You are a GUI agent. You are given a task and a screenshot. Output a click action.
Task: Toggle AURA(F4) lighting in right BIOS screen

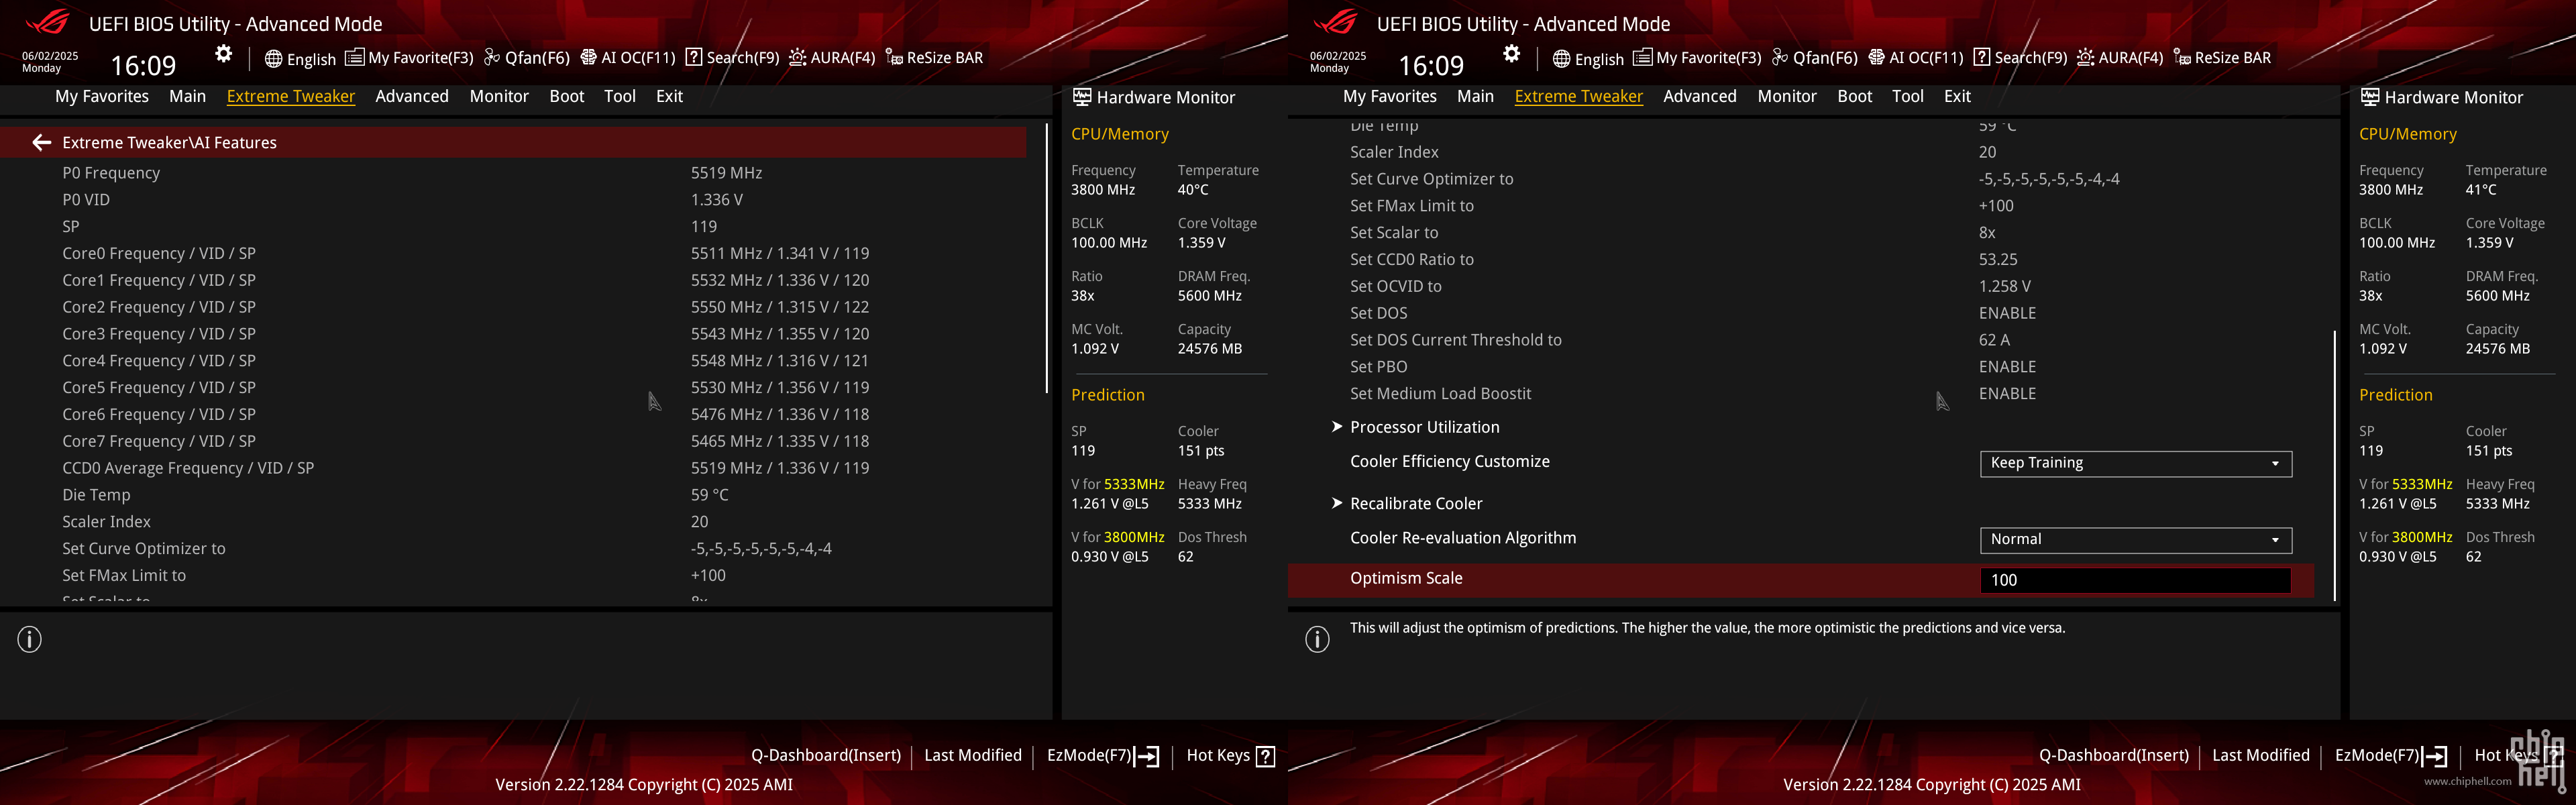(2120, 58)
